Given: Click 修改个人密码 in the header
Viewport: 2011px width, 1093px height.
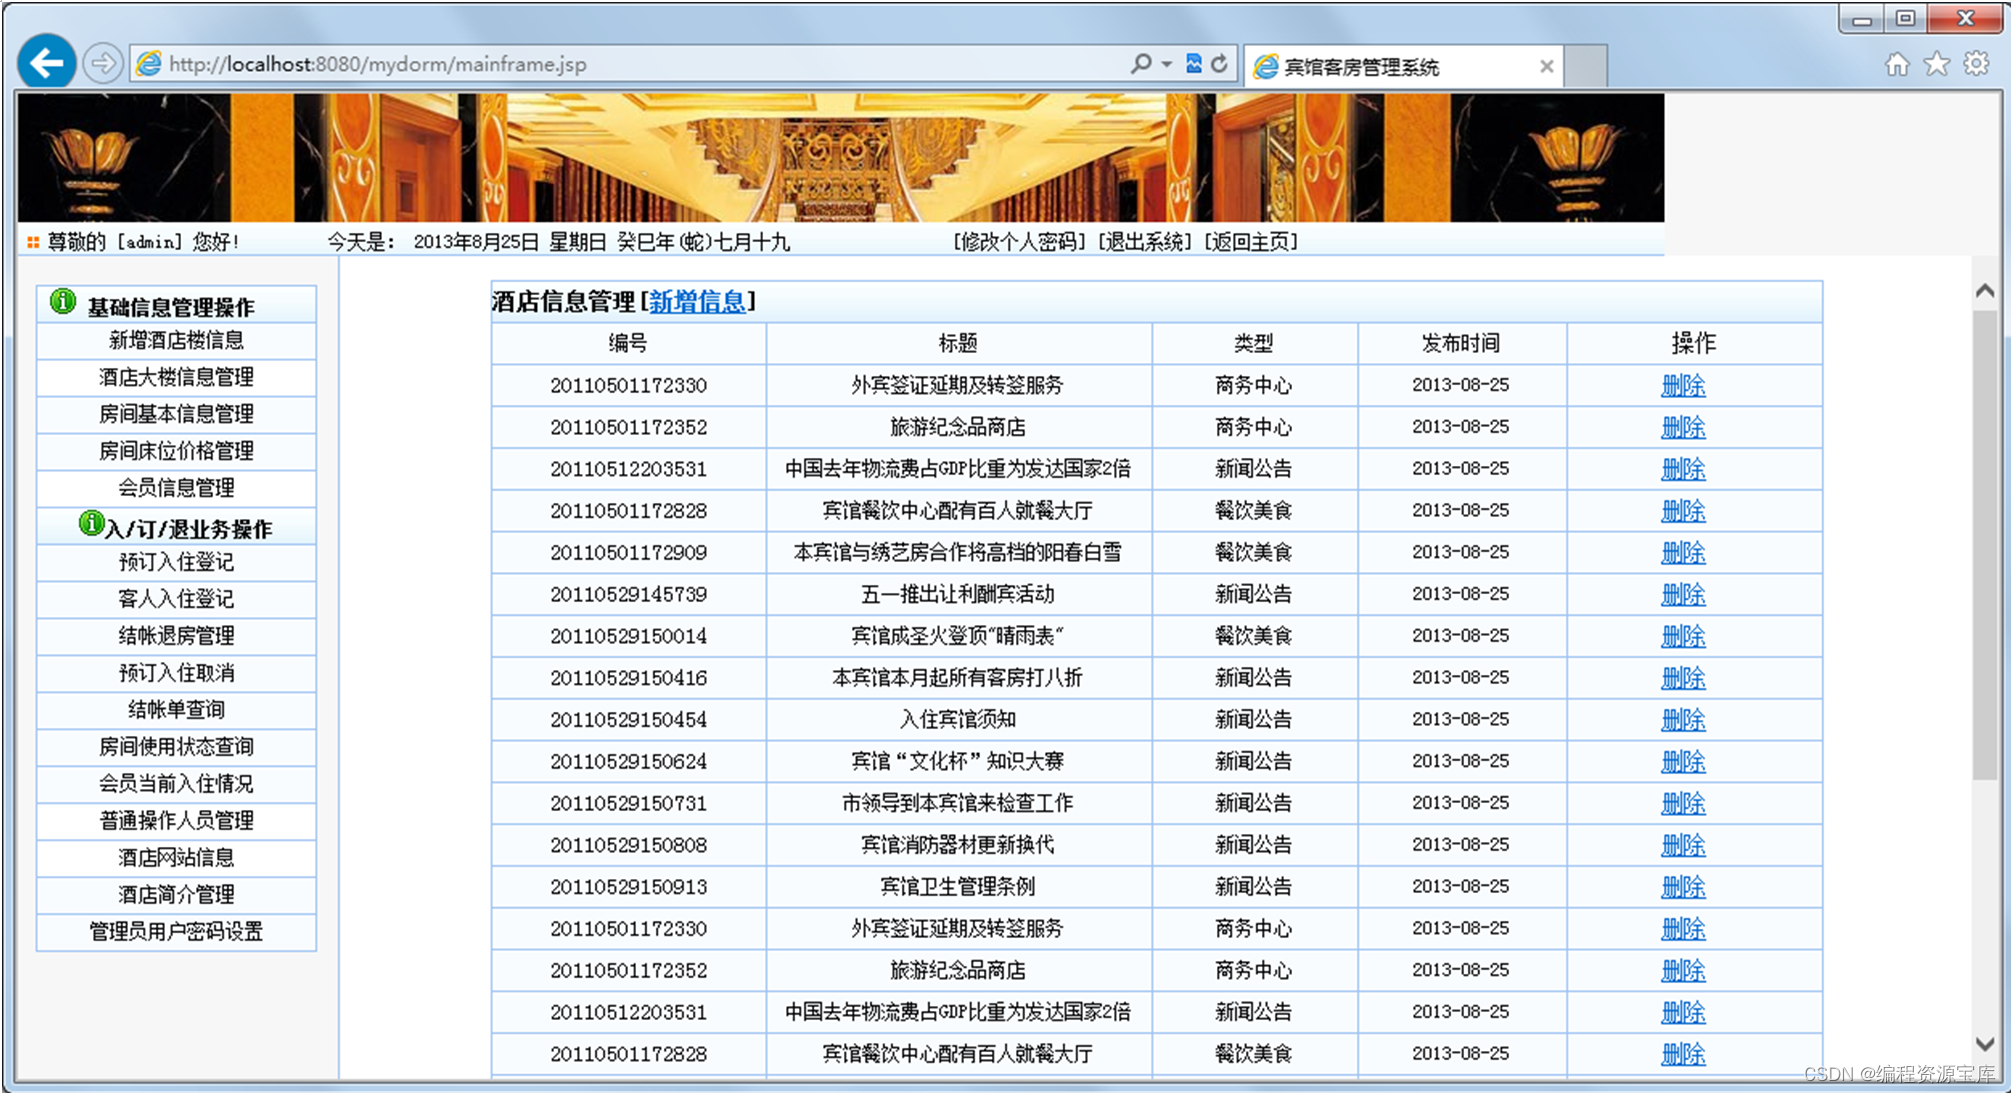Looking at the screenshot, I should coord(1019,242).
